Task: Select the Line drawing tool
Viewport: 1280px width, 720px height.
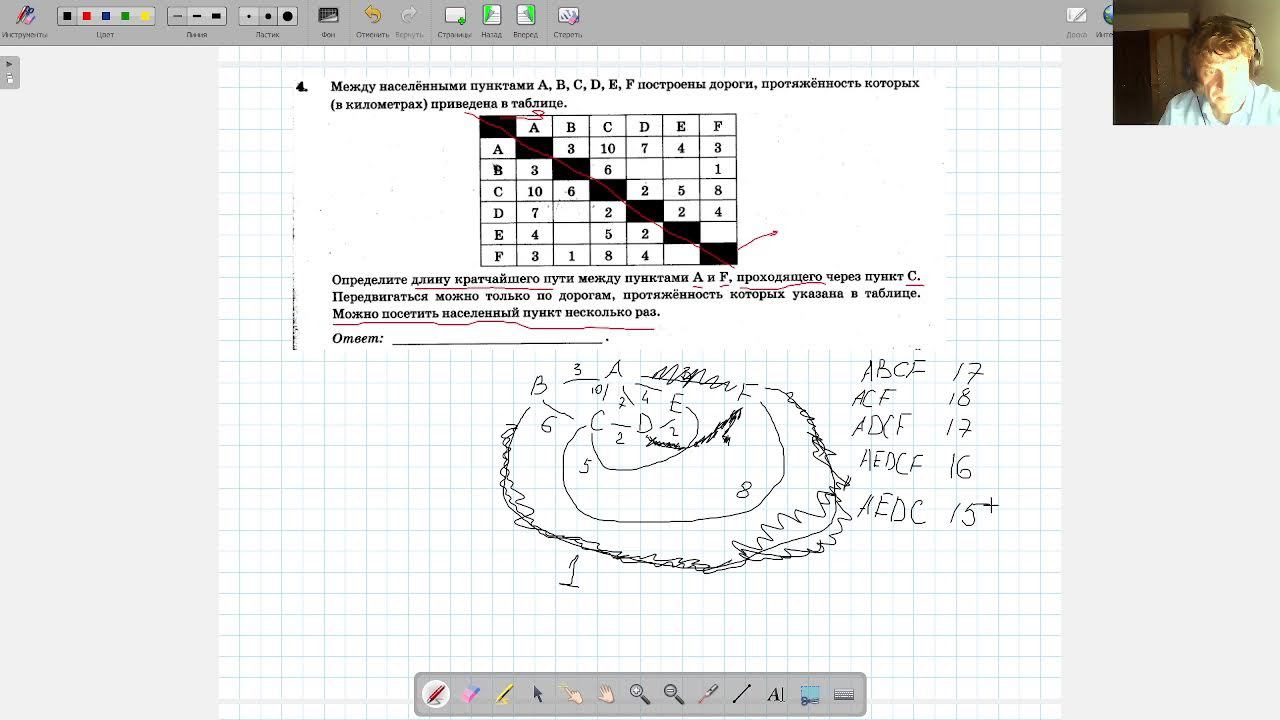Action: 742,694
